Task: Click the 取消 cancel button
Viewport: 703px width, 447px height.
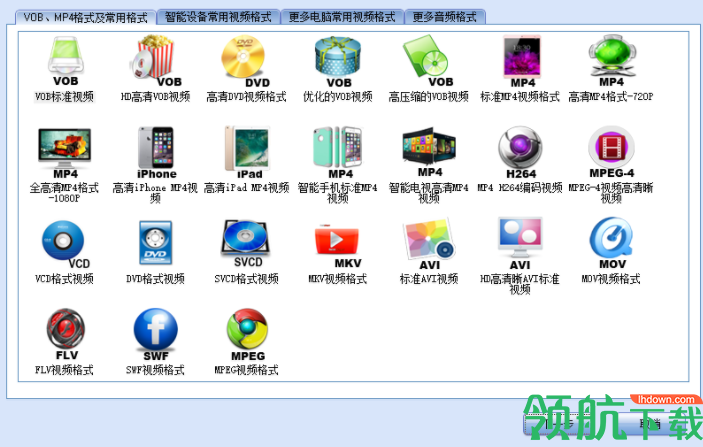Action: coord(650,424)
